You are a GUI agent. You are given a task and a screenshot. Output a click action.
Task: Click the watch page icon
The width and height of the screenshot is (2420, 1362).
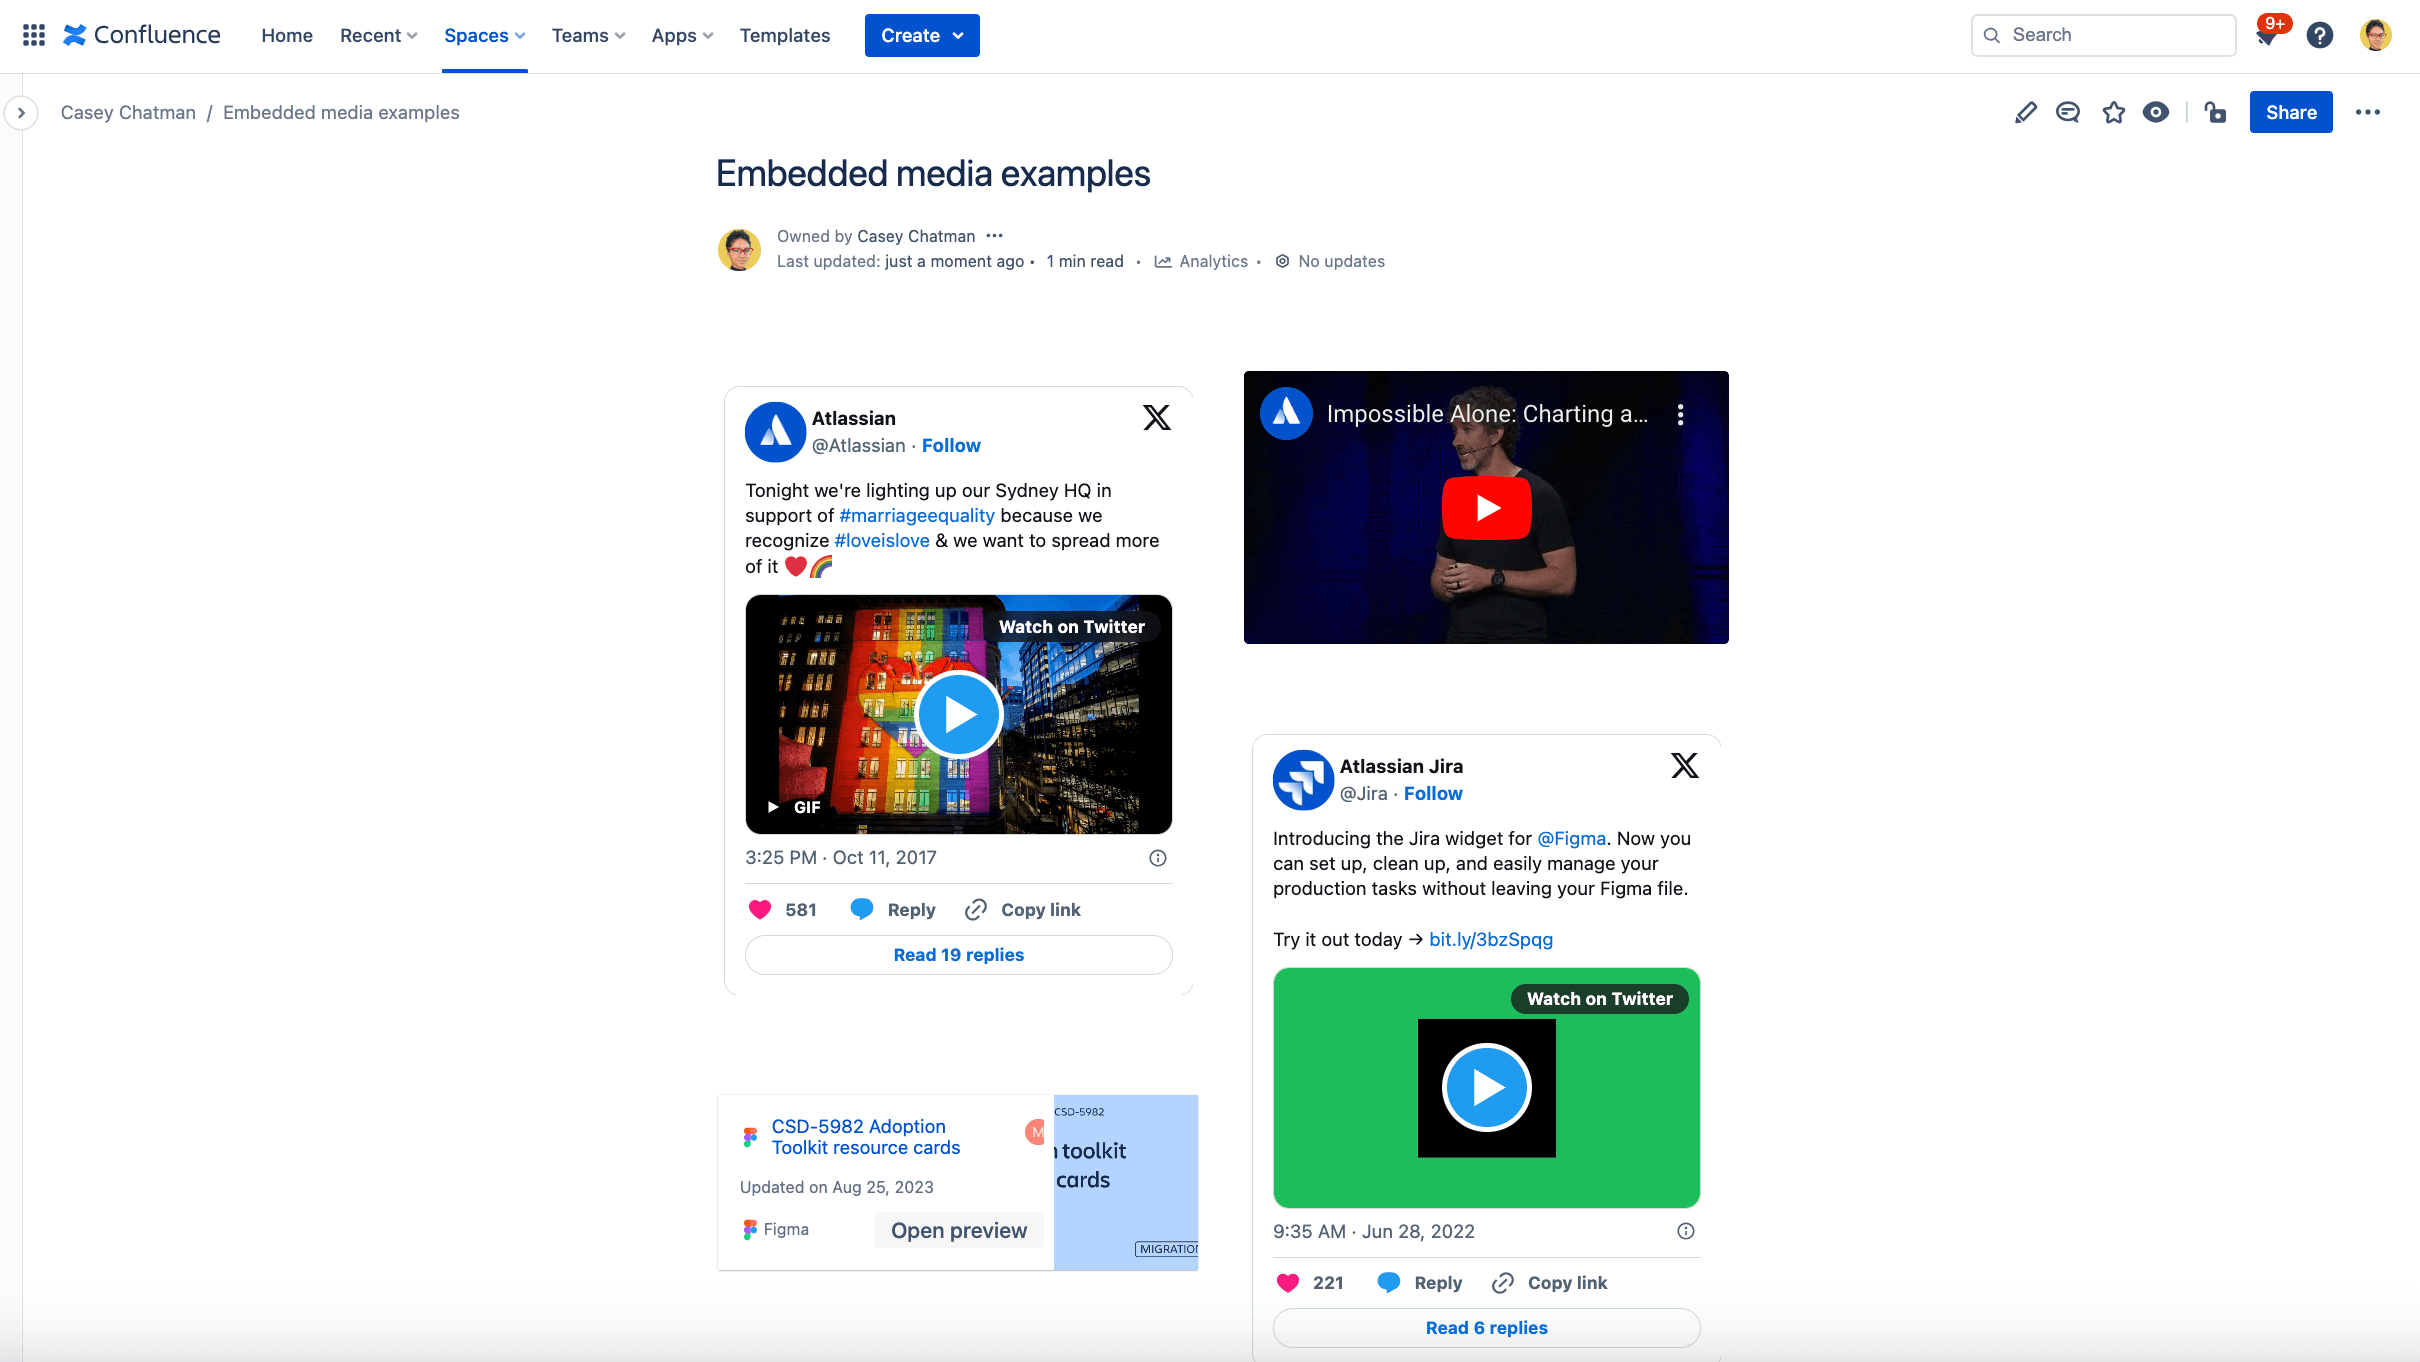[x=2157, y=111]
